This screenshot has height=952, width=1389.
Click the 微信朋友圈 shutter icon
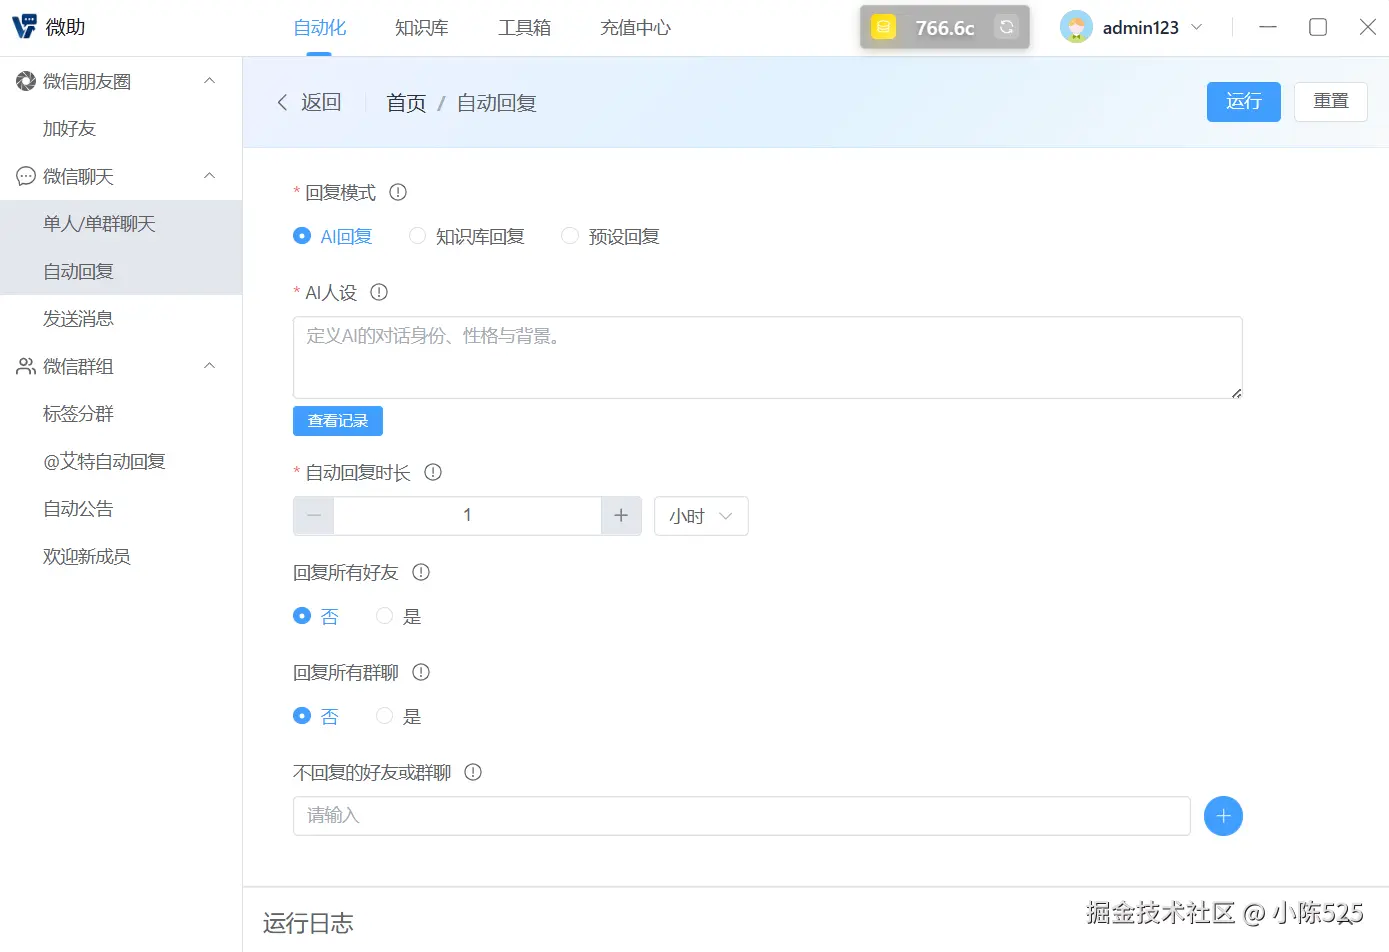pos(26,81)
